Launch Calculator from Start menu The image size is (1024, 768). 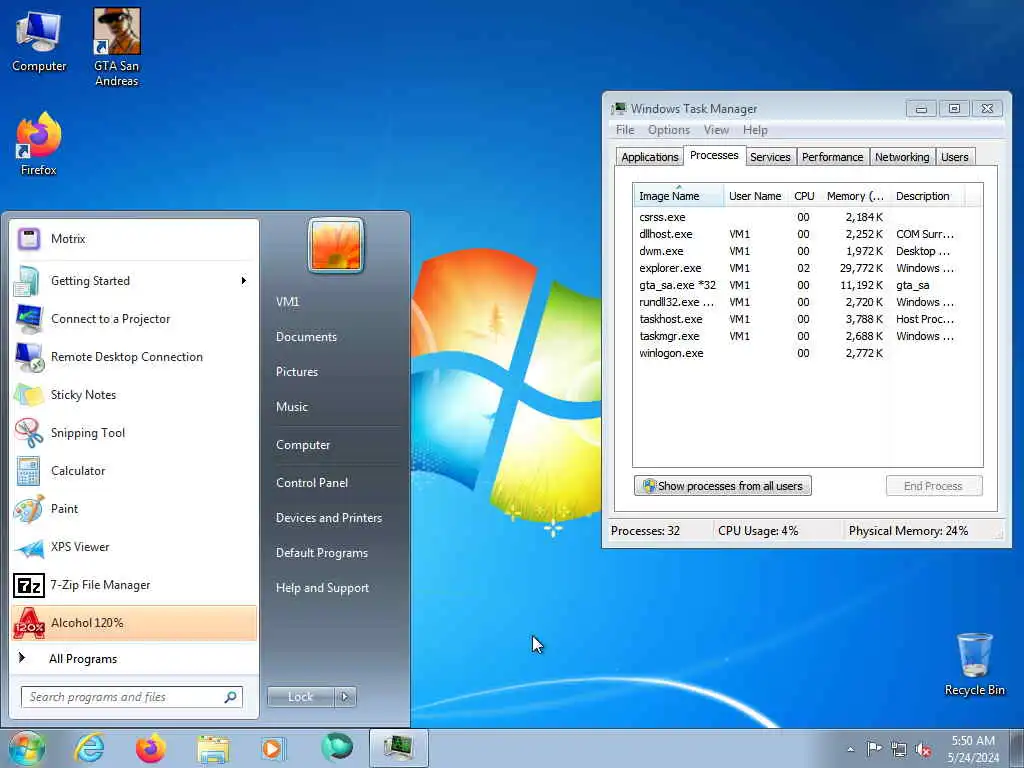[134, 471]
